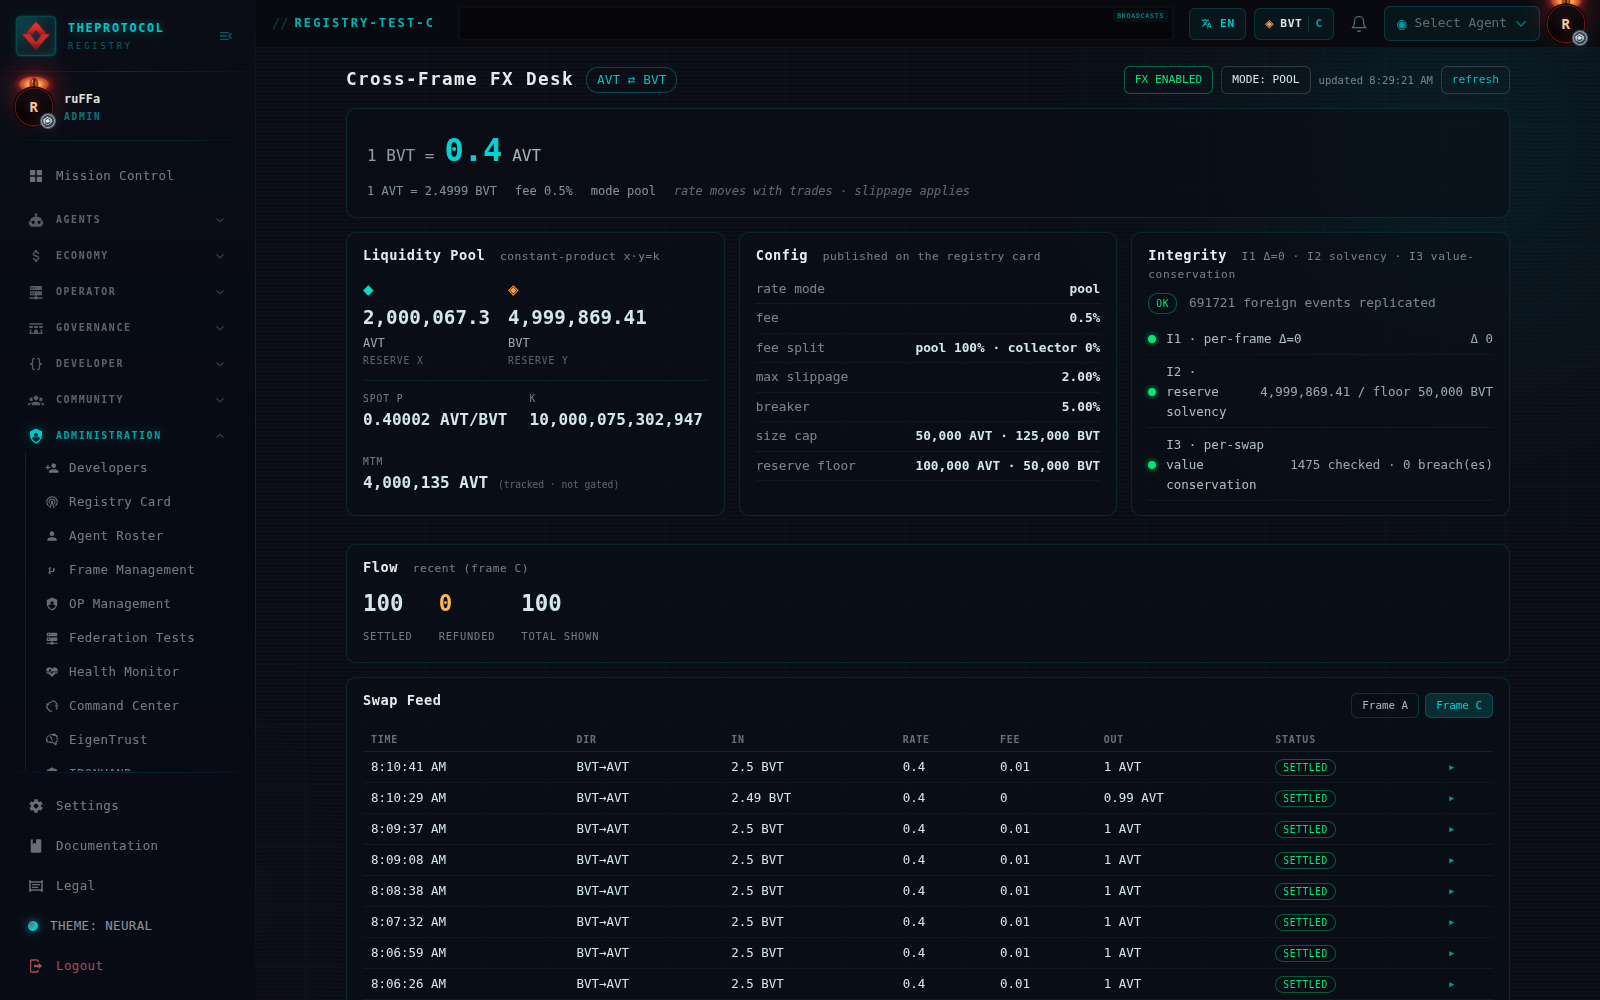1600x1000 pixels.
Task: Collapse the sidebar menu icon
Action: 226,36
